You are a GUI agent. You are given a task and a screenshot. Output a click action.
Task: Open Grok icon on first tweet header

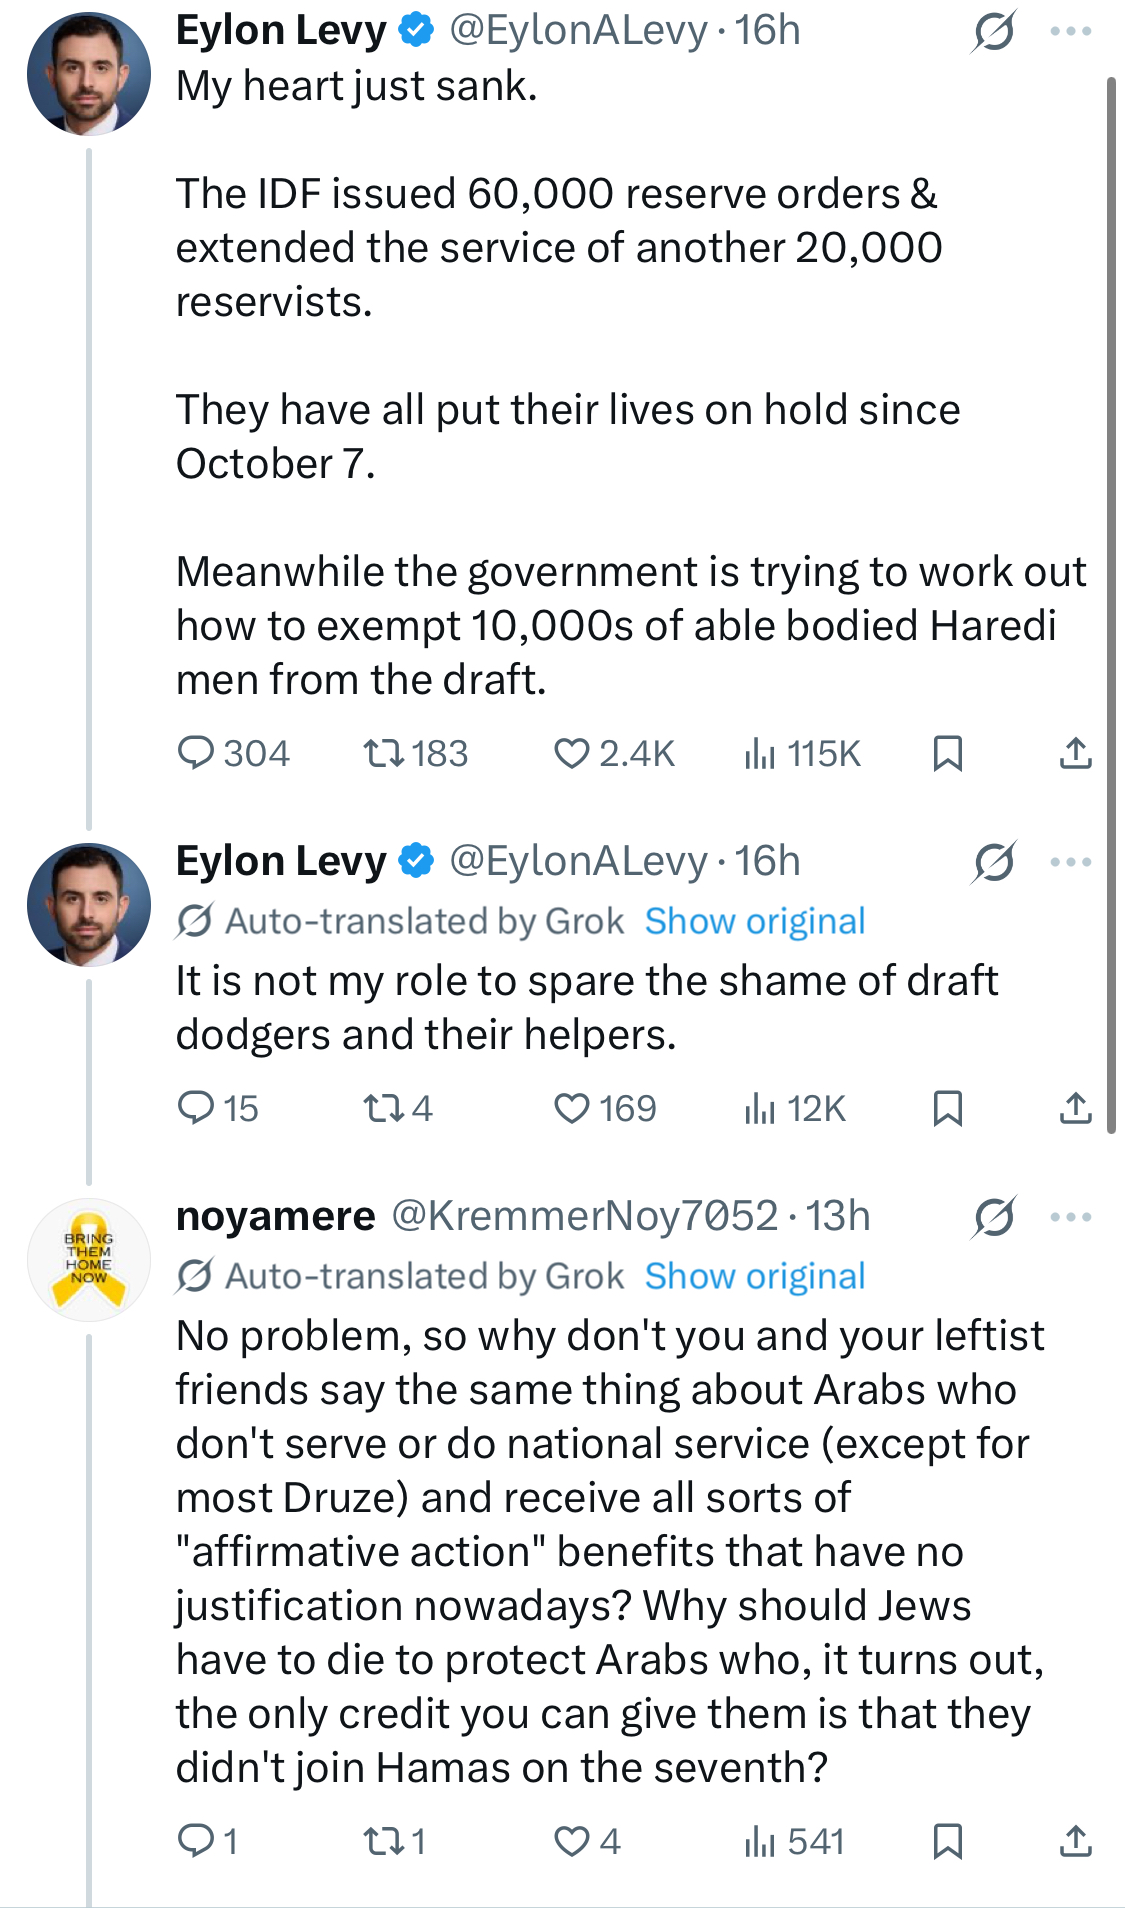[994, 31]
